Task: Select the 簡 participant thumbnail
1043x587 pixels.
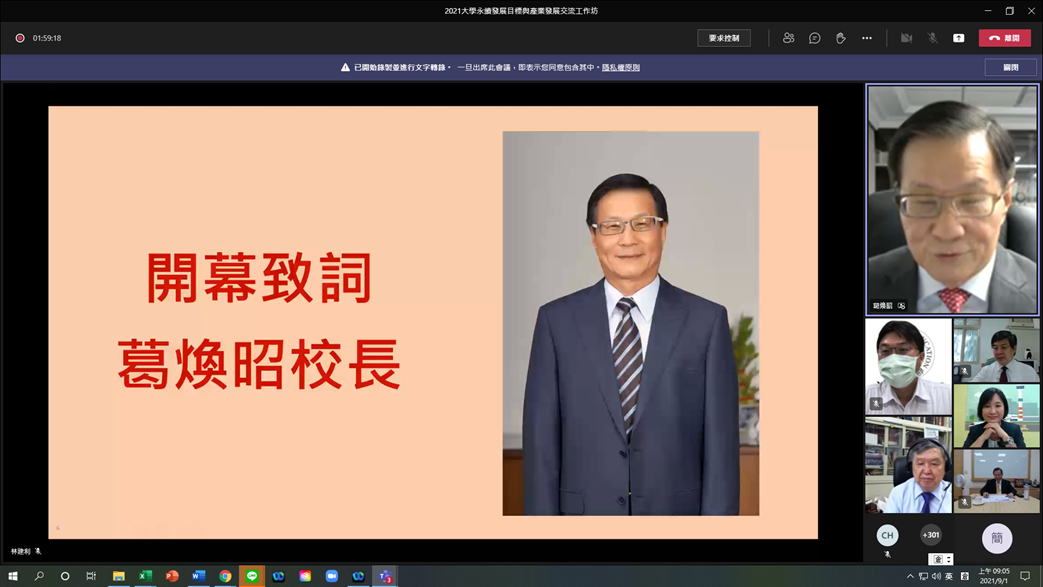Action: point(997,538)
